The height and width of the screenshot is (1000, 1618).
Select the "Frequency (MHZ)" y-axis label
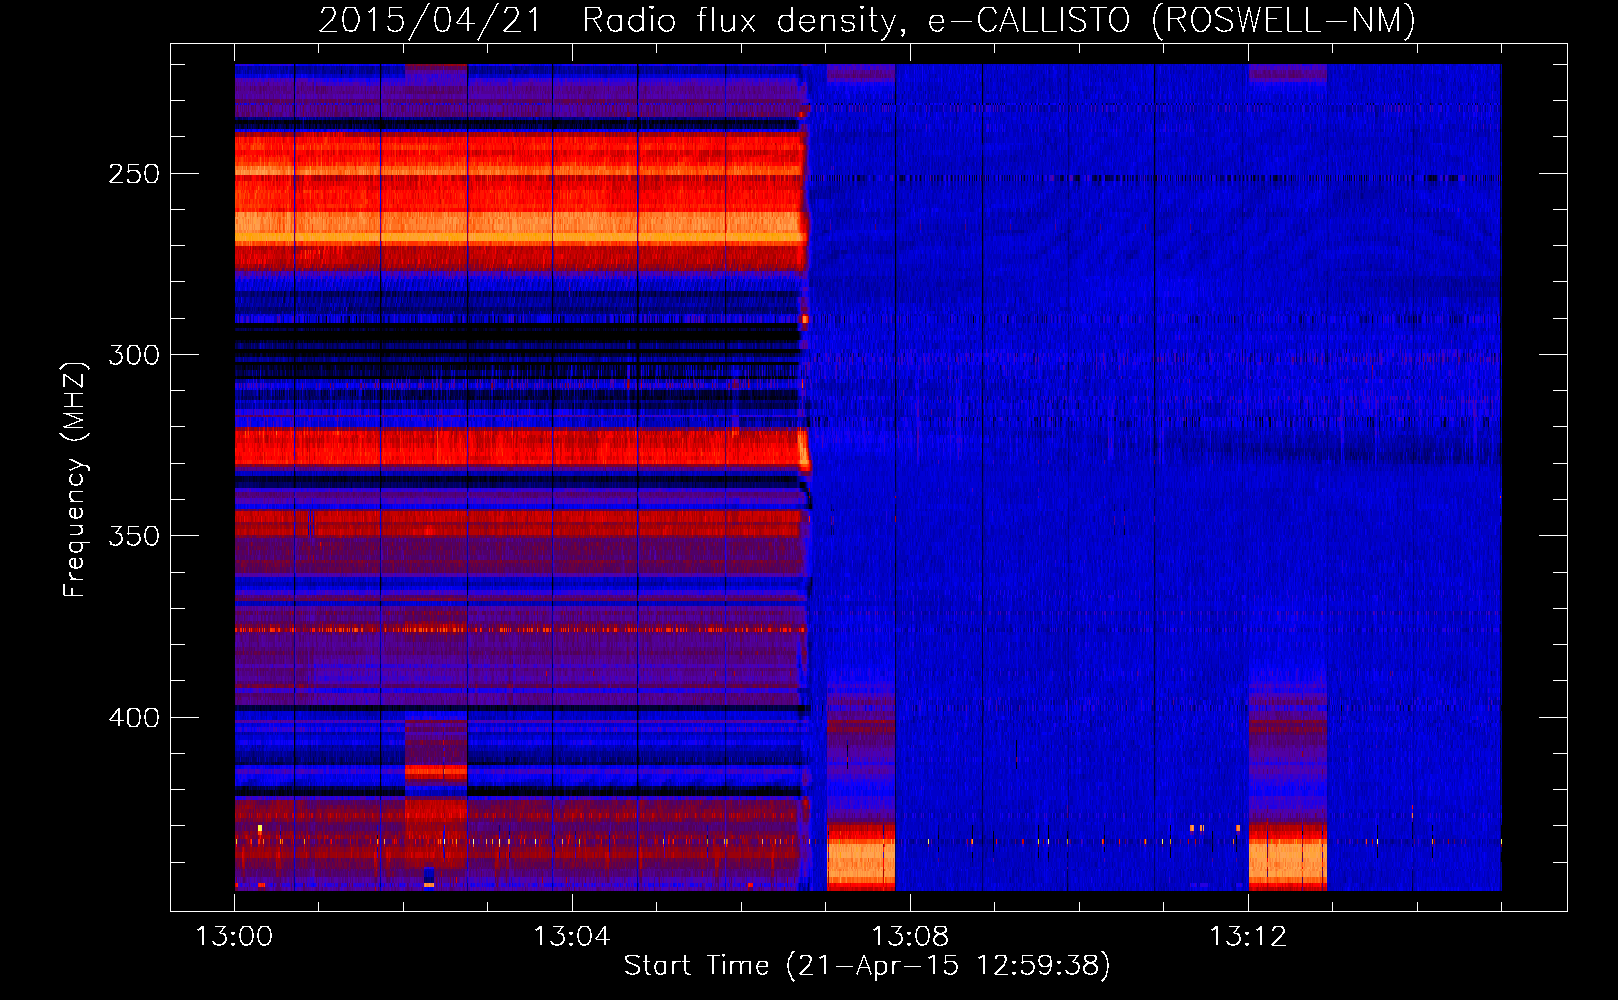75,480
